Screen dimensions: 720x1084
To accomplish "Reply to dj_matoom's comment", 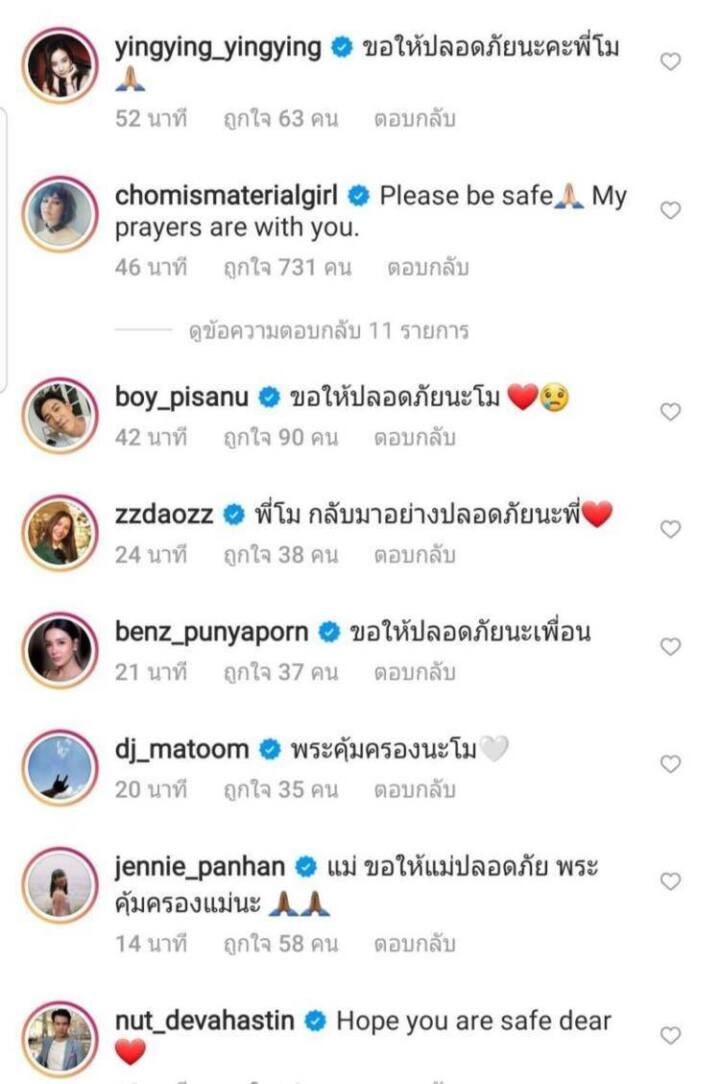I will tap(414, 789).
